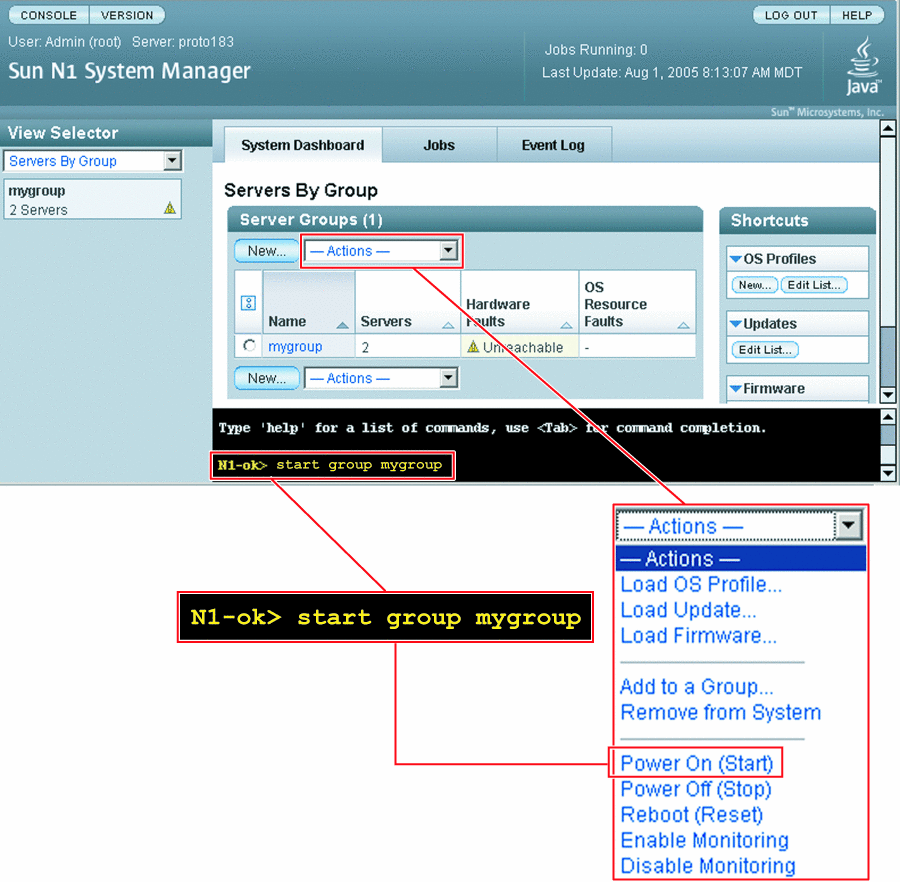The image size is (900, 882).
Task: Click Edit List... under OS Profiles
Action: click(813, 285)
